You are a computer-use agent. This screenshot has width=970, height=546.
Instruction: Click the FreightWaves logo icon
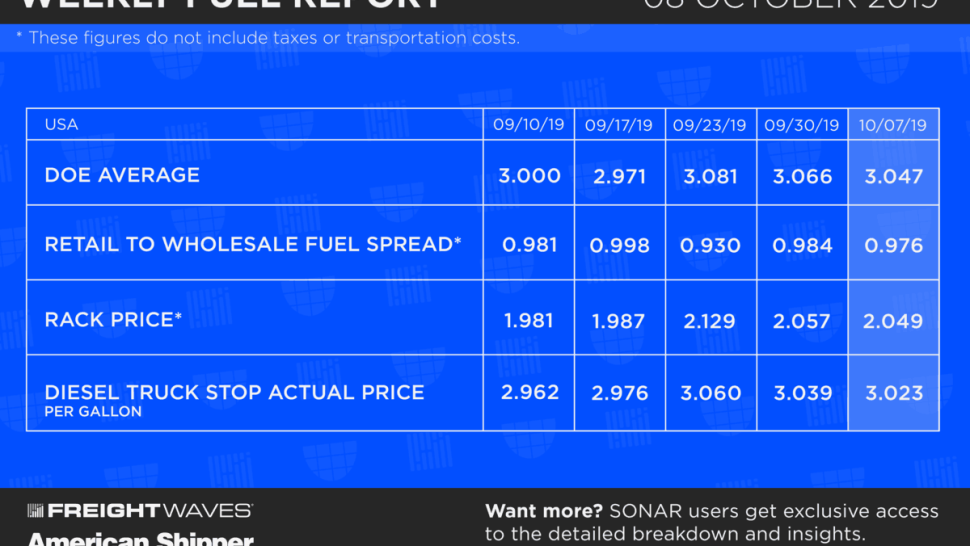tap(35, 510)
